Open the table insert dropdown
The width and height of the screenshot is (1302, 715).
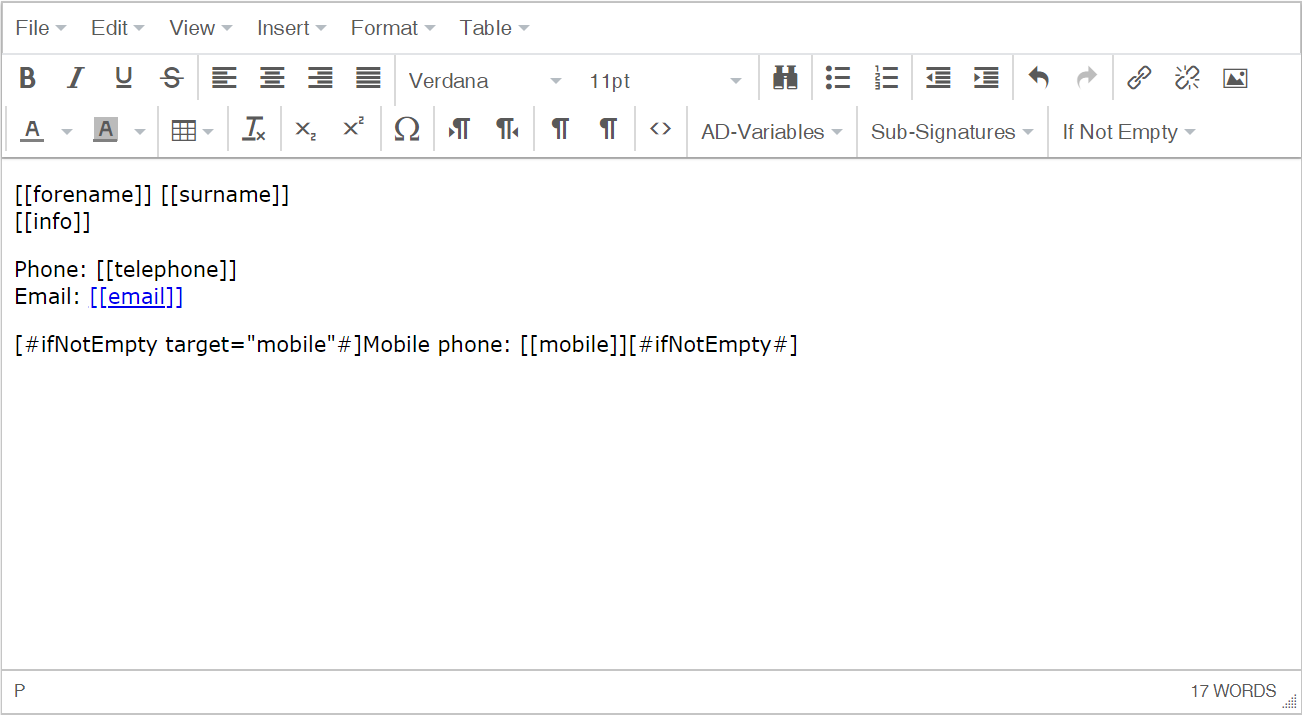click(x=192, y=131)
